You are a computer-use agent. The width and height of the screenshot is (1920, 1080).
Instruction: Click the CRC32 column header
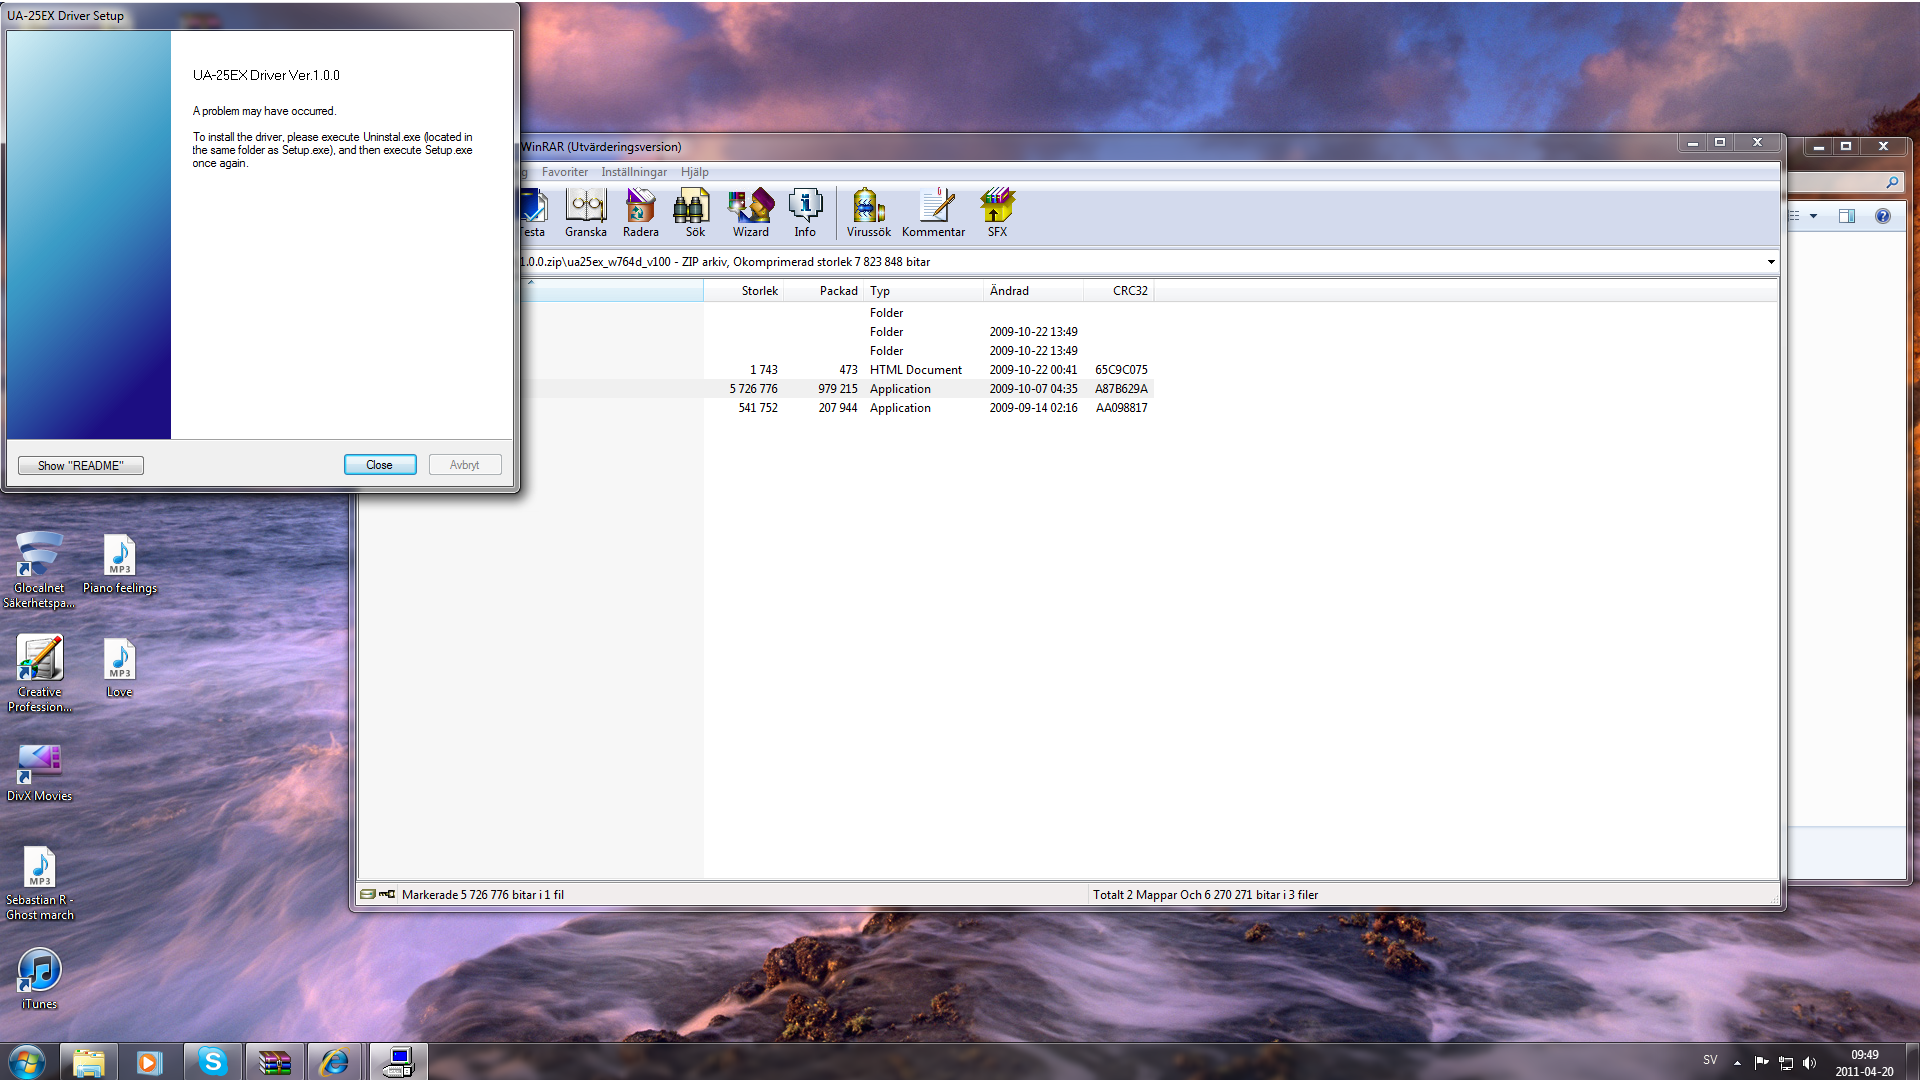pyautogui.click(x=1118, y=291)
